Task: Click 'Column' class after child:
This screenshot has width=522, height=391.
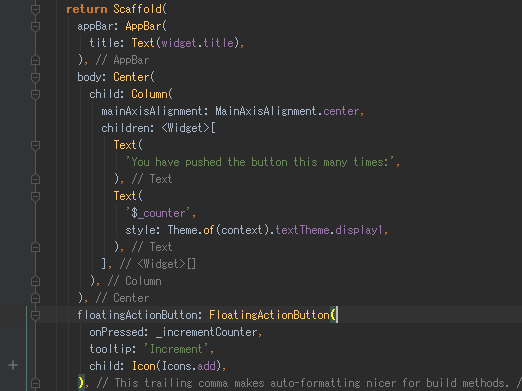Action: point(149,94)
